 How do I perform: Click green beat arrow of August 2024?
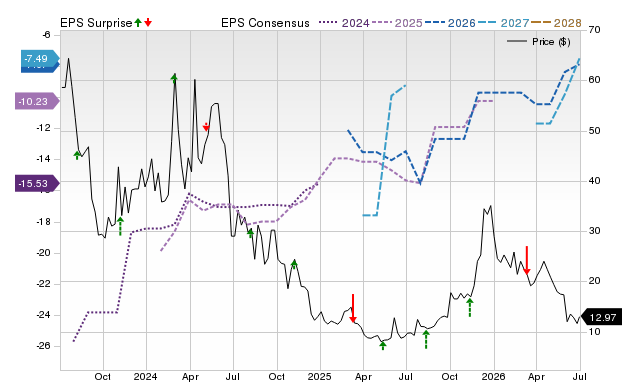click(251, 233)
